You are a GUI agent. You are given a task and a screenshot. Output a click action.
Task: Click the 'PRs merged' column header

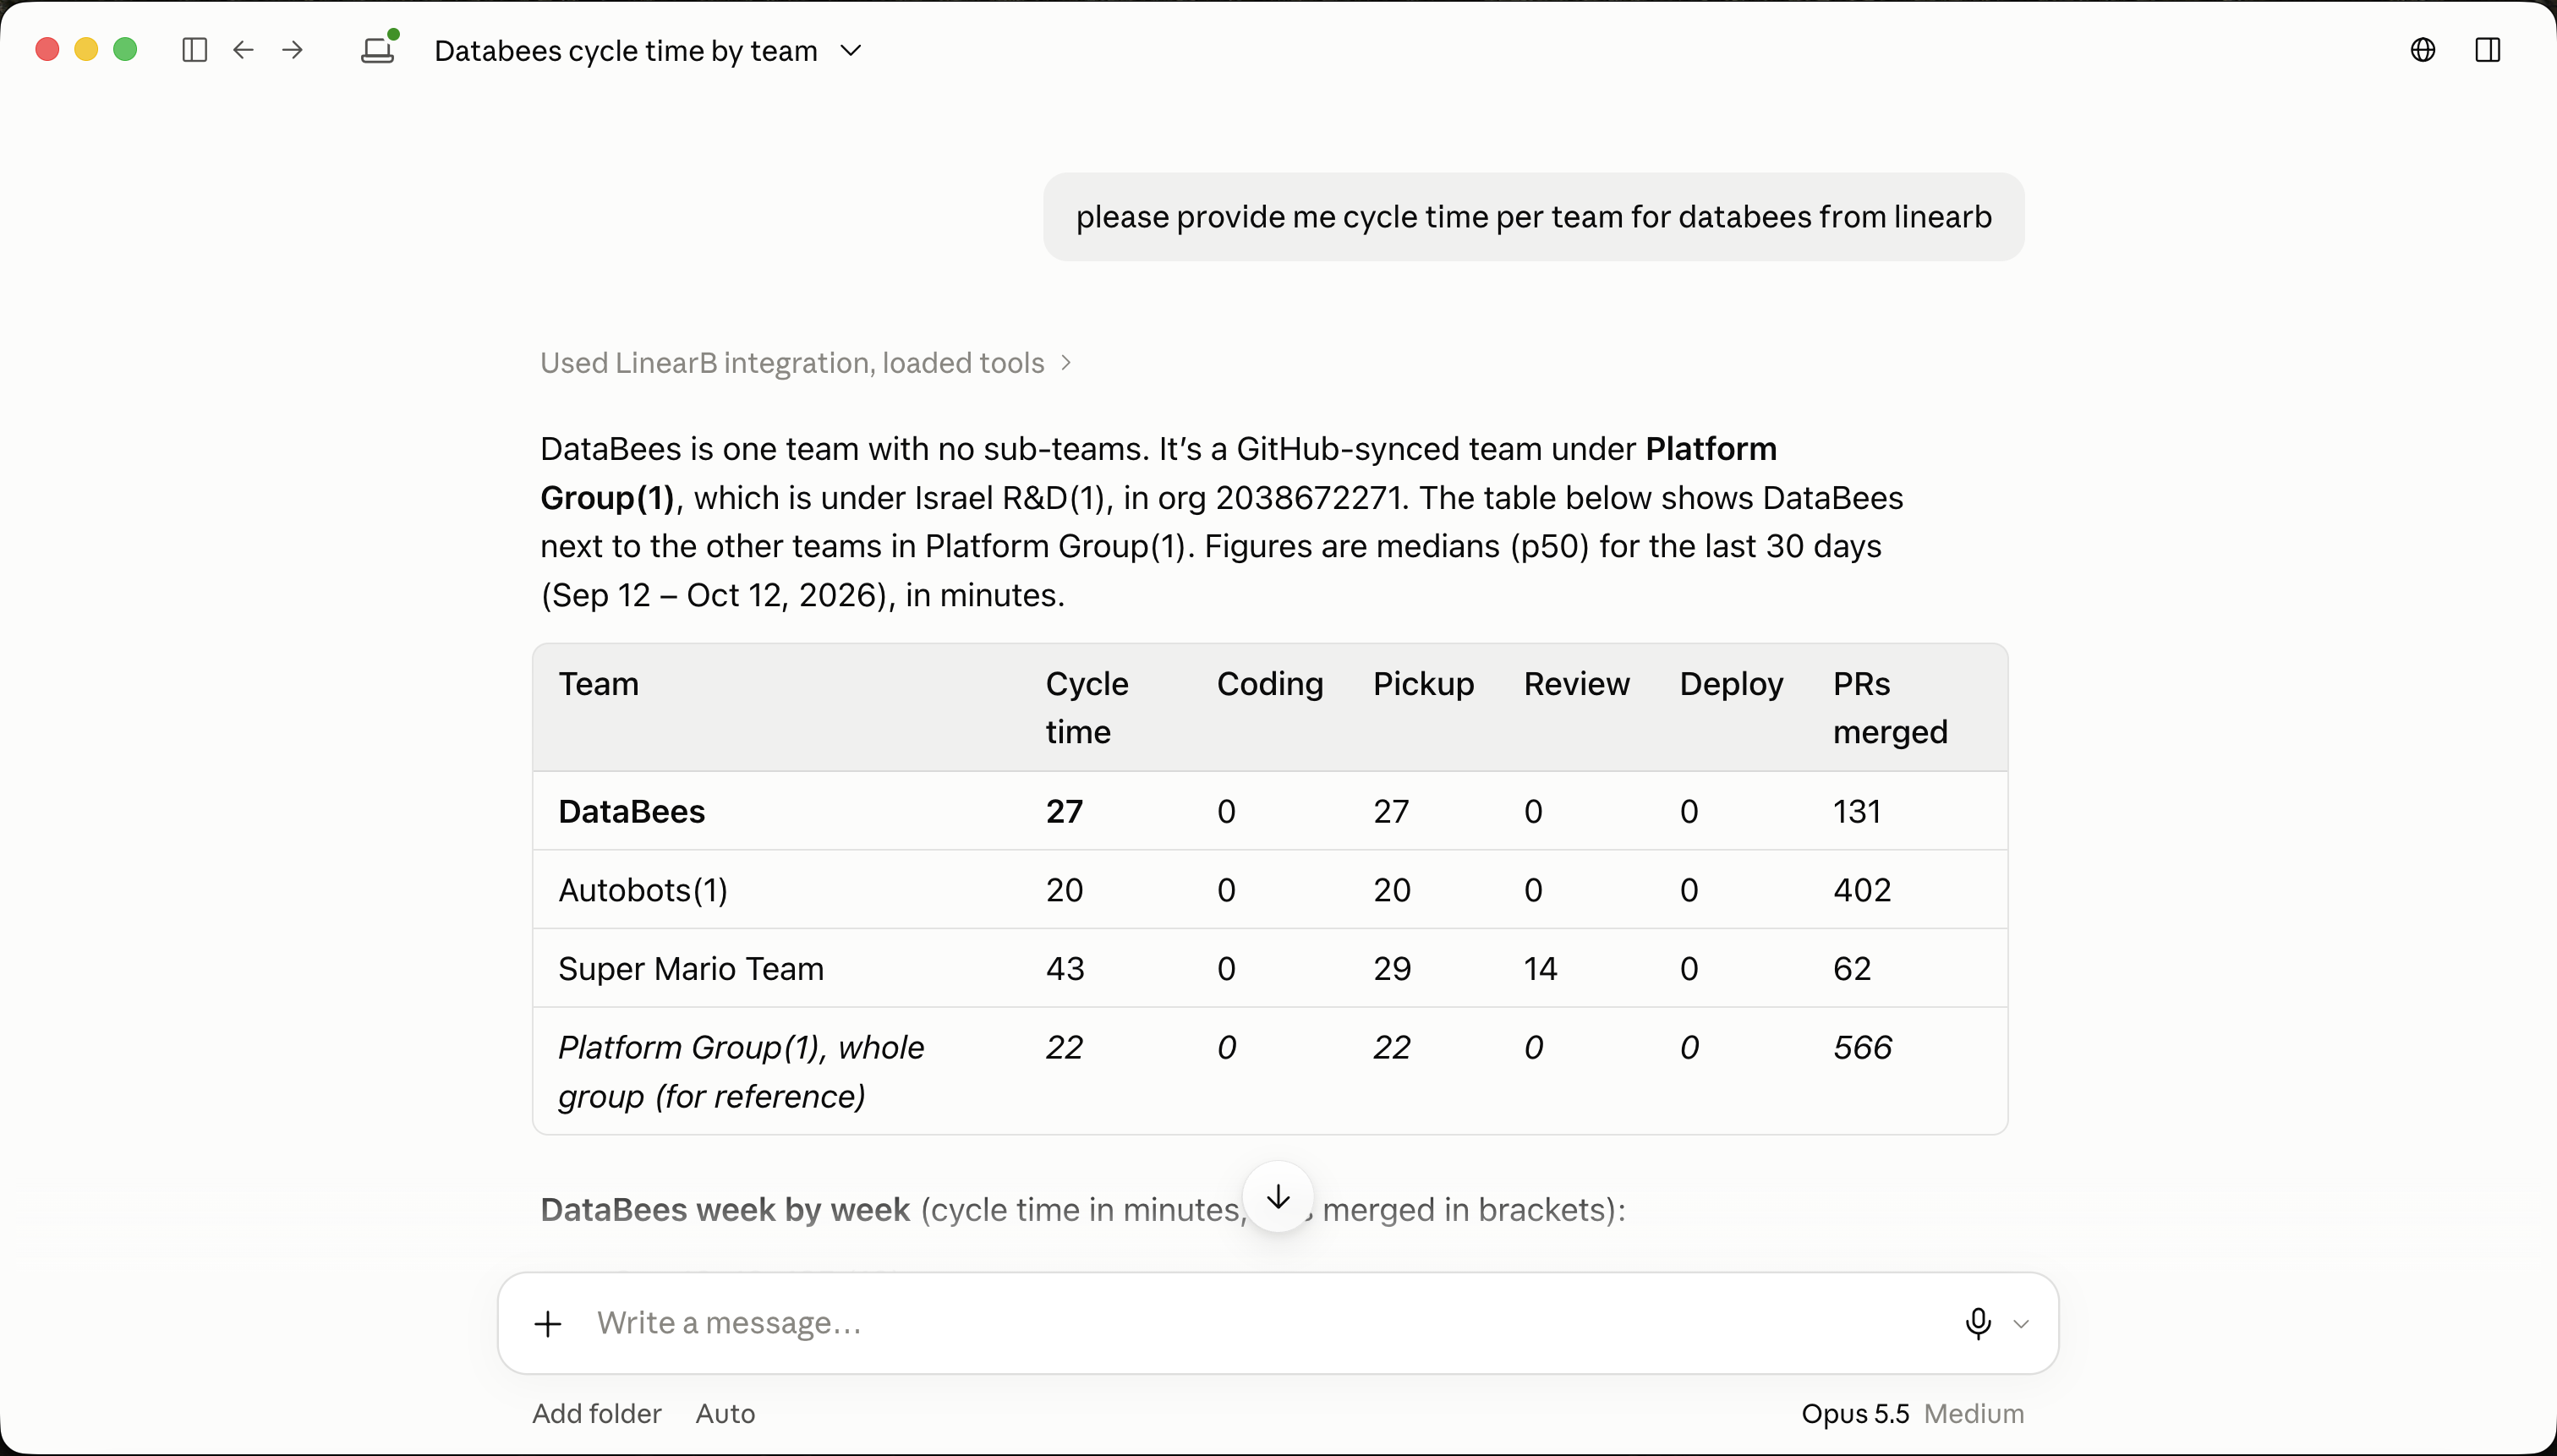tap(1890, 708)
